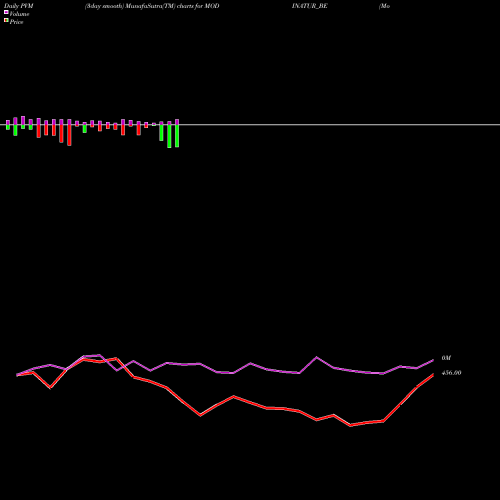
Task: Select the 'Volume' legend label
Action: pos(19,14)
